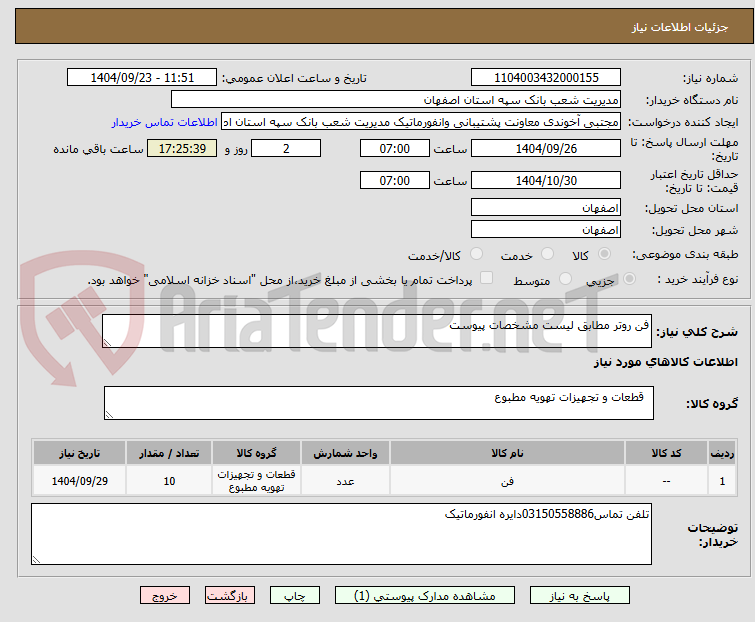Screen dimensions: 755x622
Task: Select the کالا radio button
Action: click(604, 254)
